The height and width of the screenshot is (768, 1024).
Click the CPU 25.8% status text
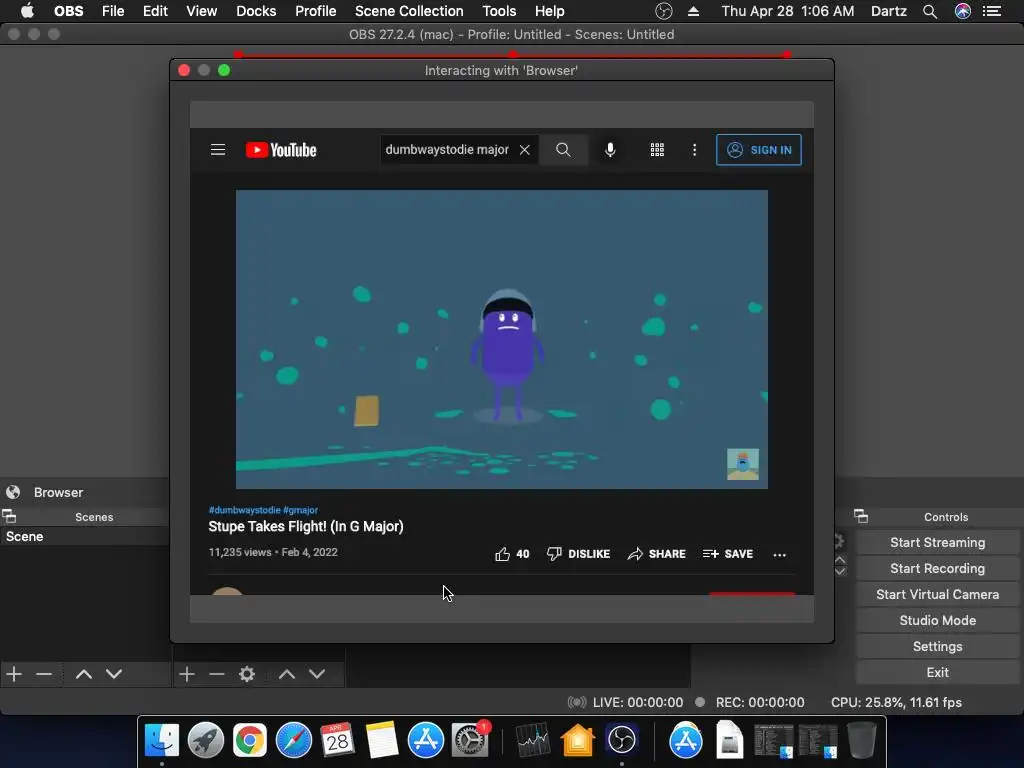(896, 703)
